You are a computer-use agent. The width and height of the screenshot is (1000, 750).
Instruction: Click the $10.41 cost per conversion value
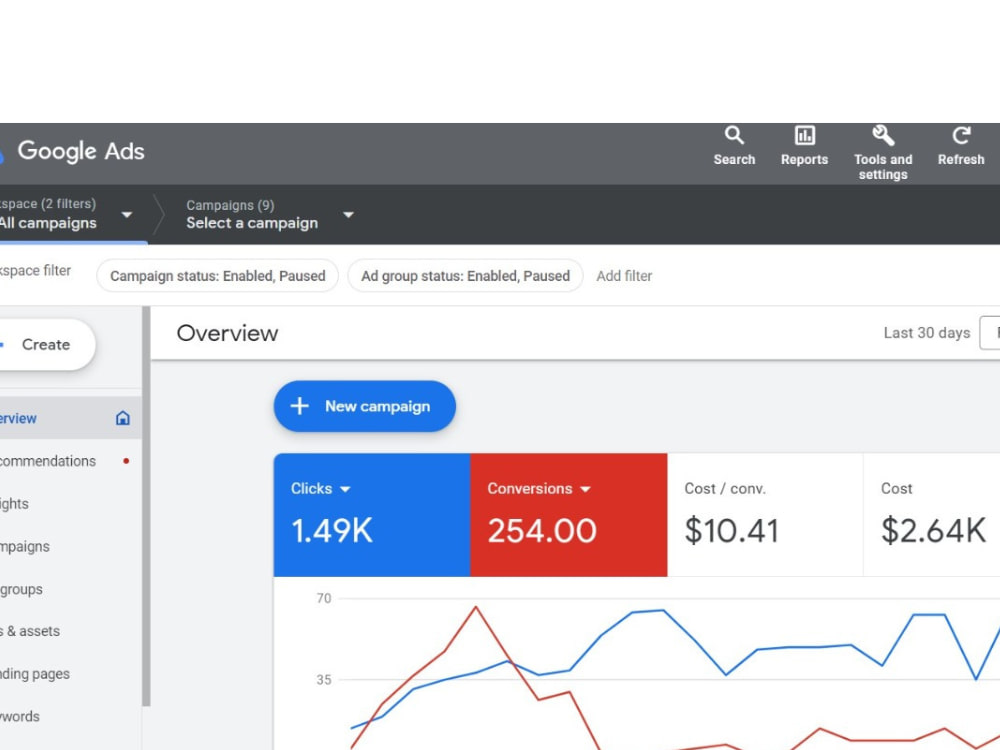tap(732, 531)
